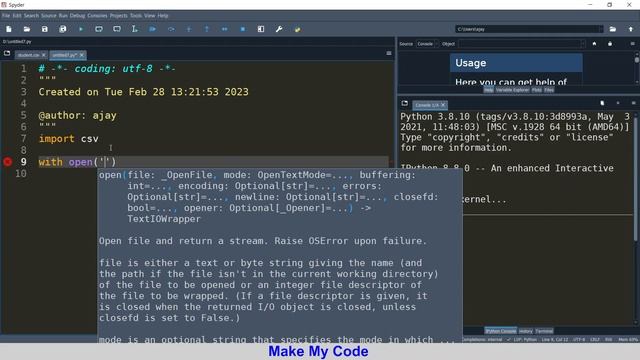Run selection or current line
This screenshot has width=640, height=360.
point(134,29)
